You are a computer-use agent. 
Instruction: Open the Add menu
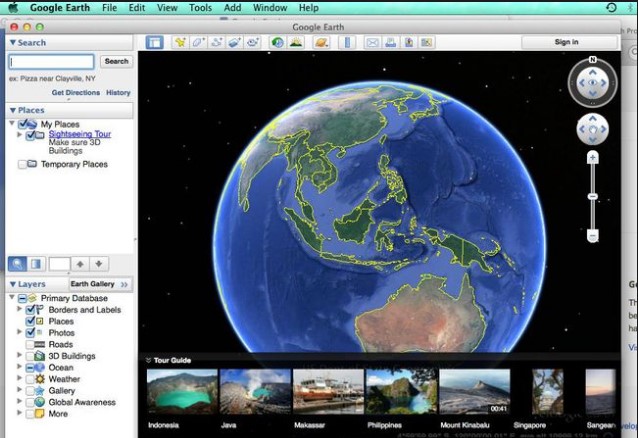tap(232, 8)
